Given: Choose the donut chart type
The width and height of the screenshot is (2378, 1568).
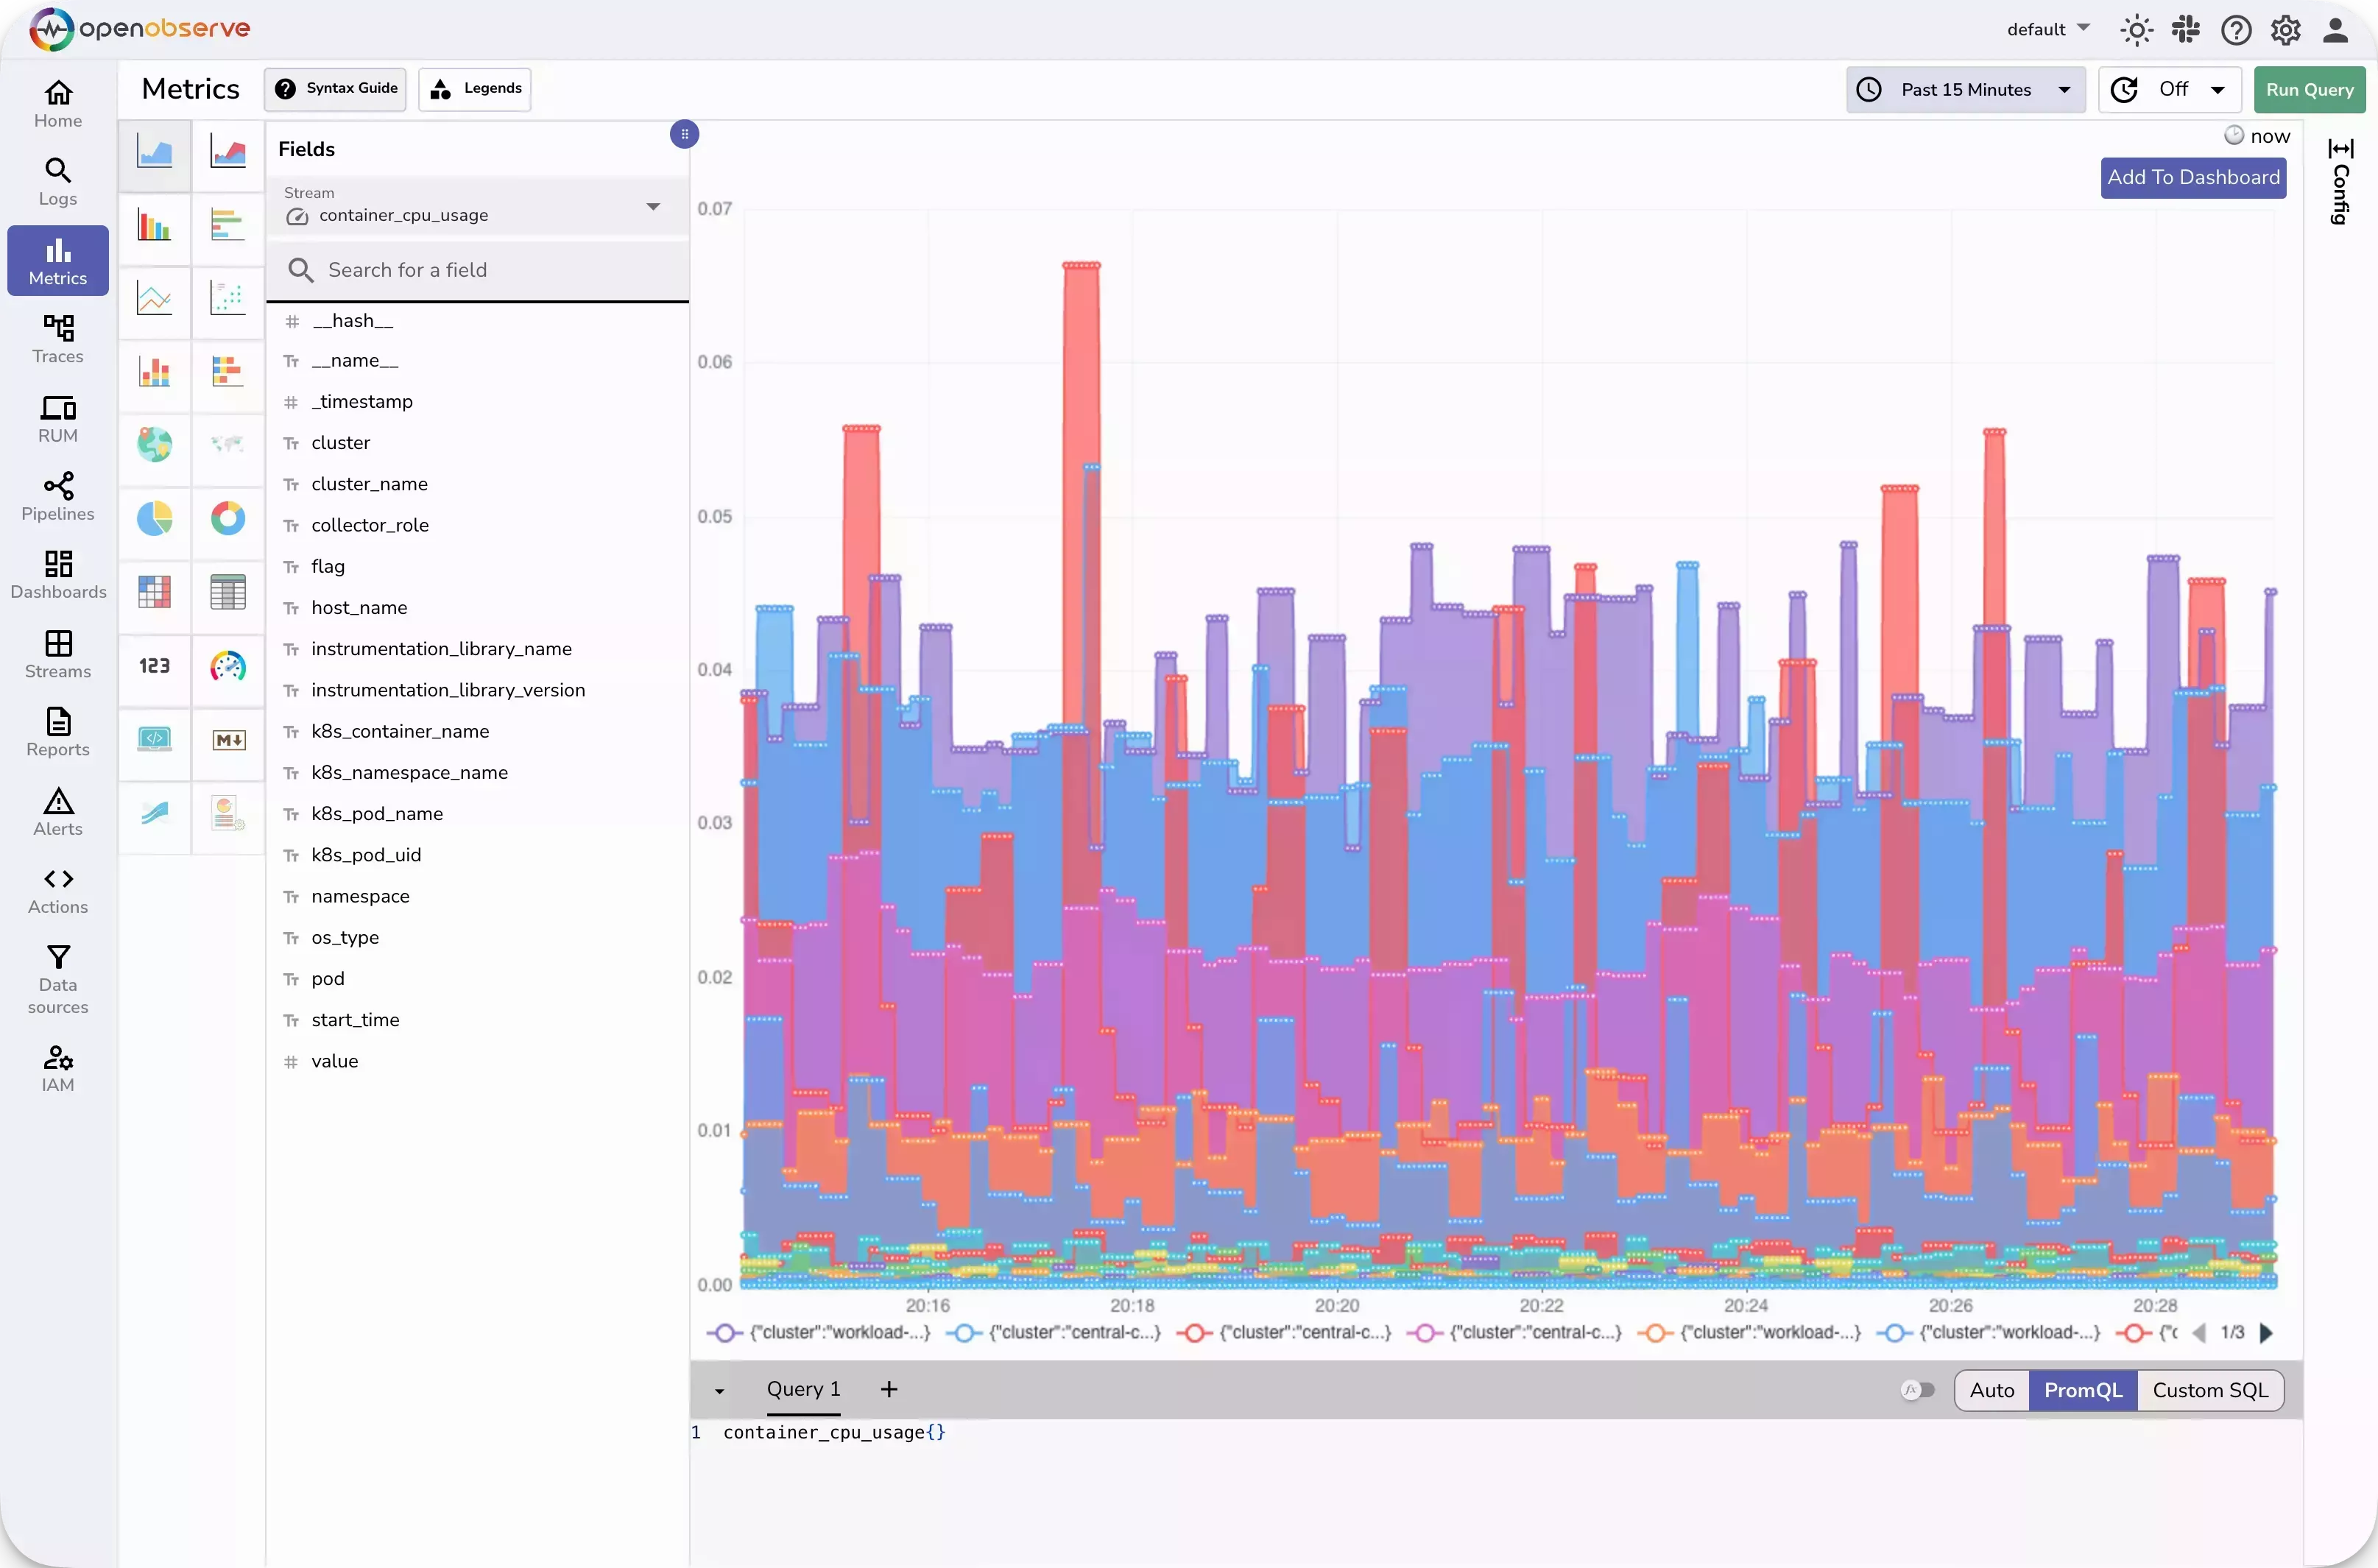Looking at the screenshot, I should 228,520.
